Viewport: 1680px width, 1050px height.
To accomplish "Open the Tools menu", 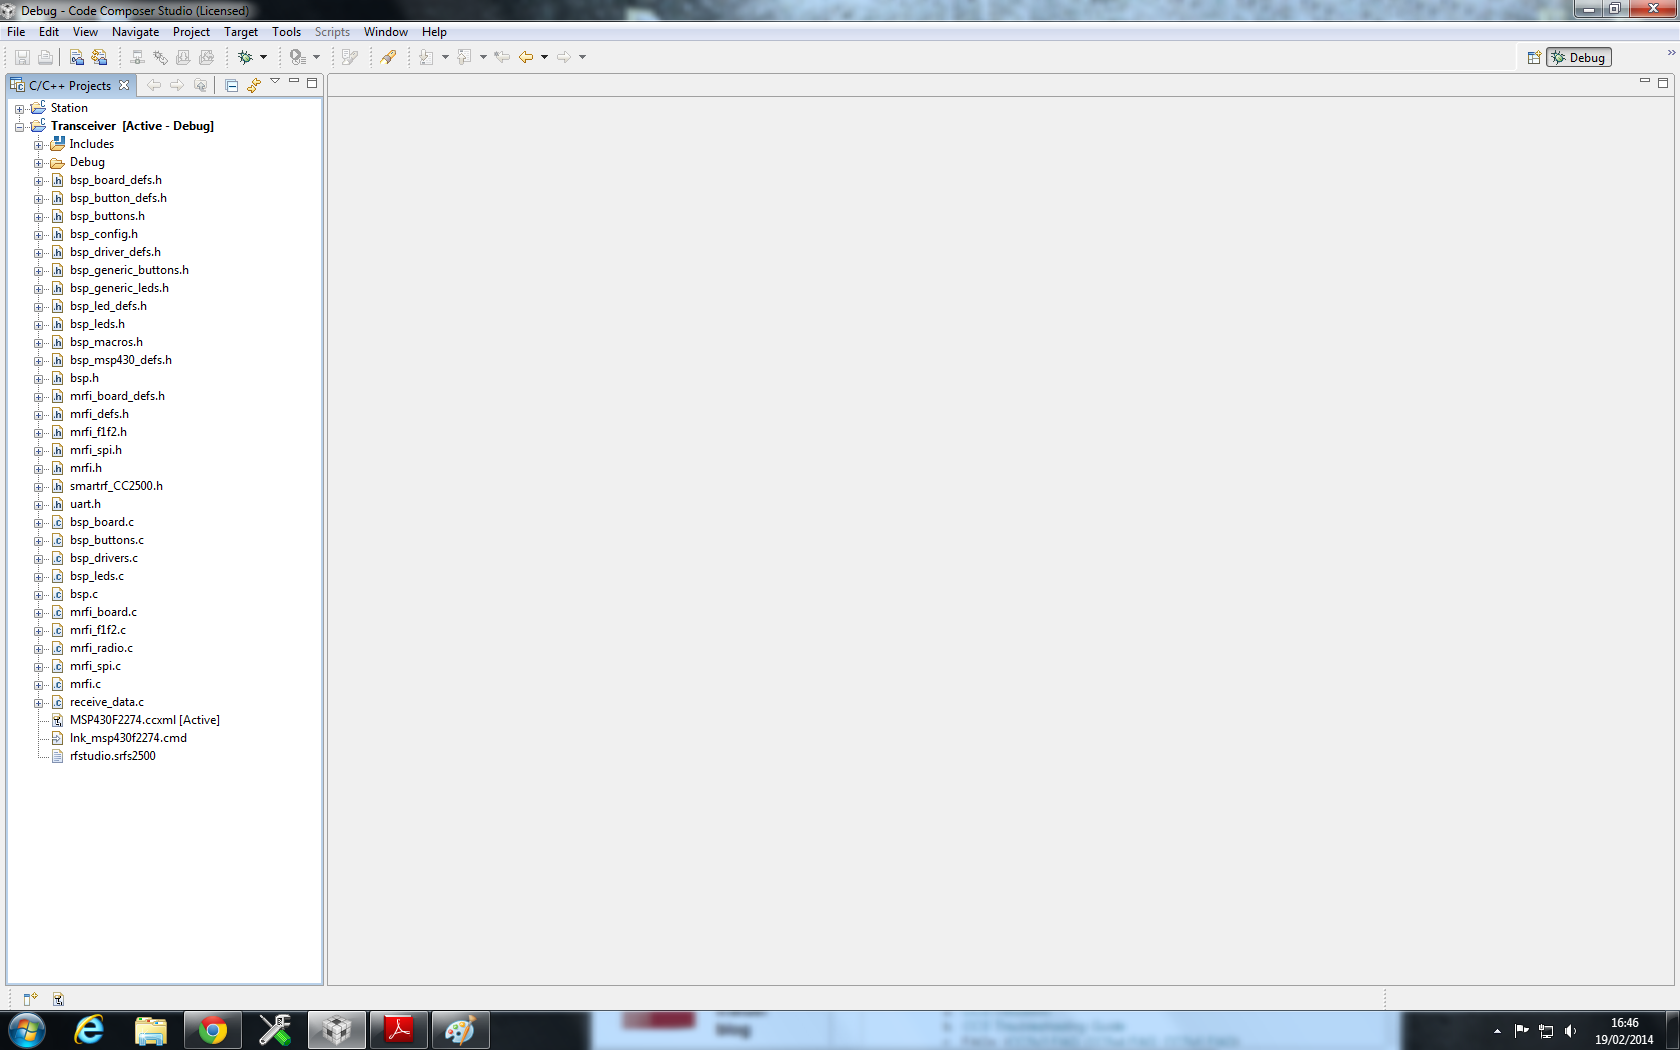I will click(x=287, y=32).
